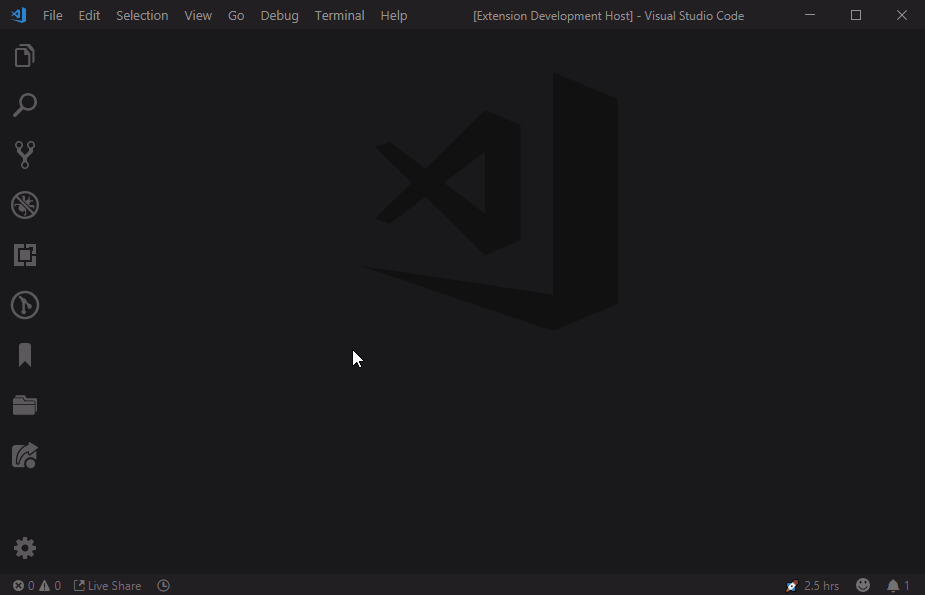Screen dimensions: 925x595
Task: Open the Debug view bug icon
Action: click(25, 205)
